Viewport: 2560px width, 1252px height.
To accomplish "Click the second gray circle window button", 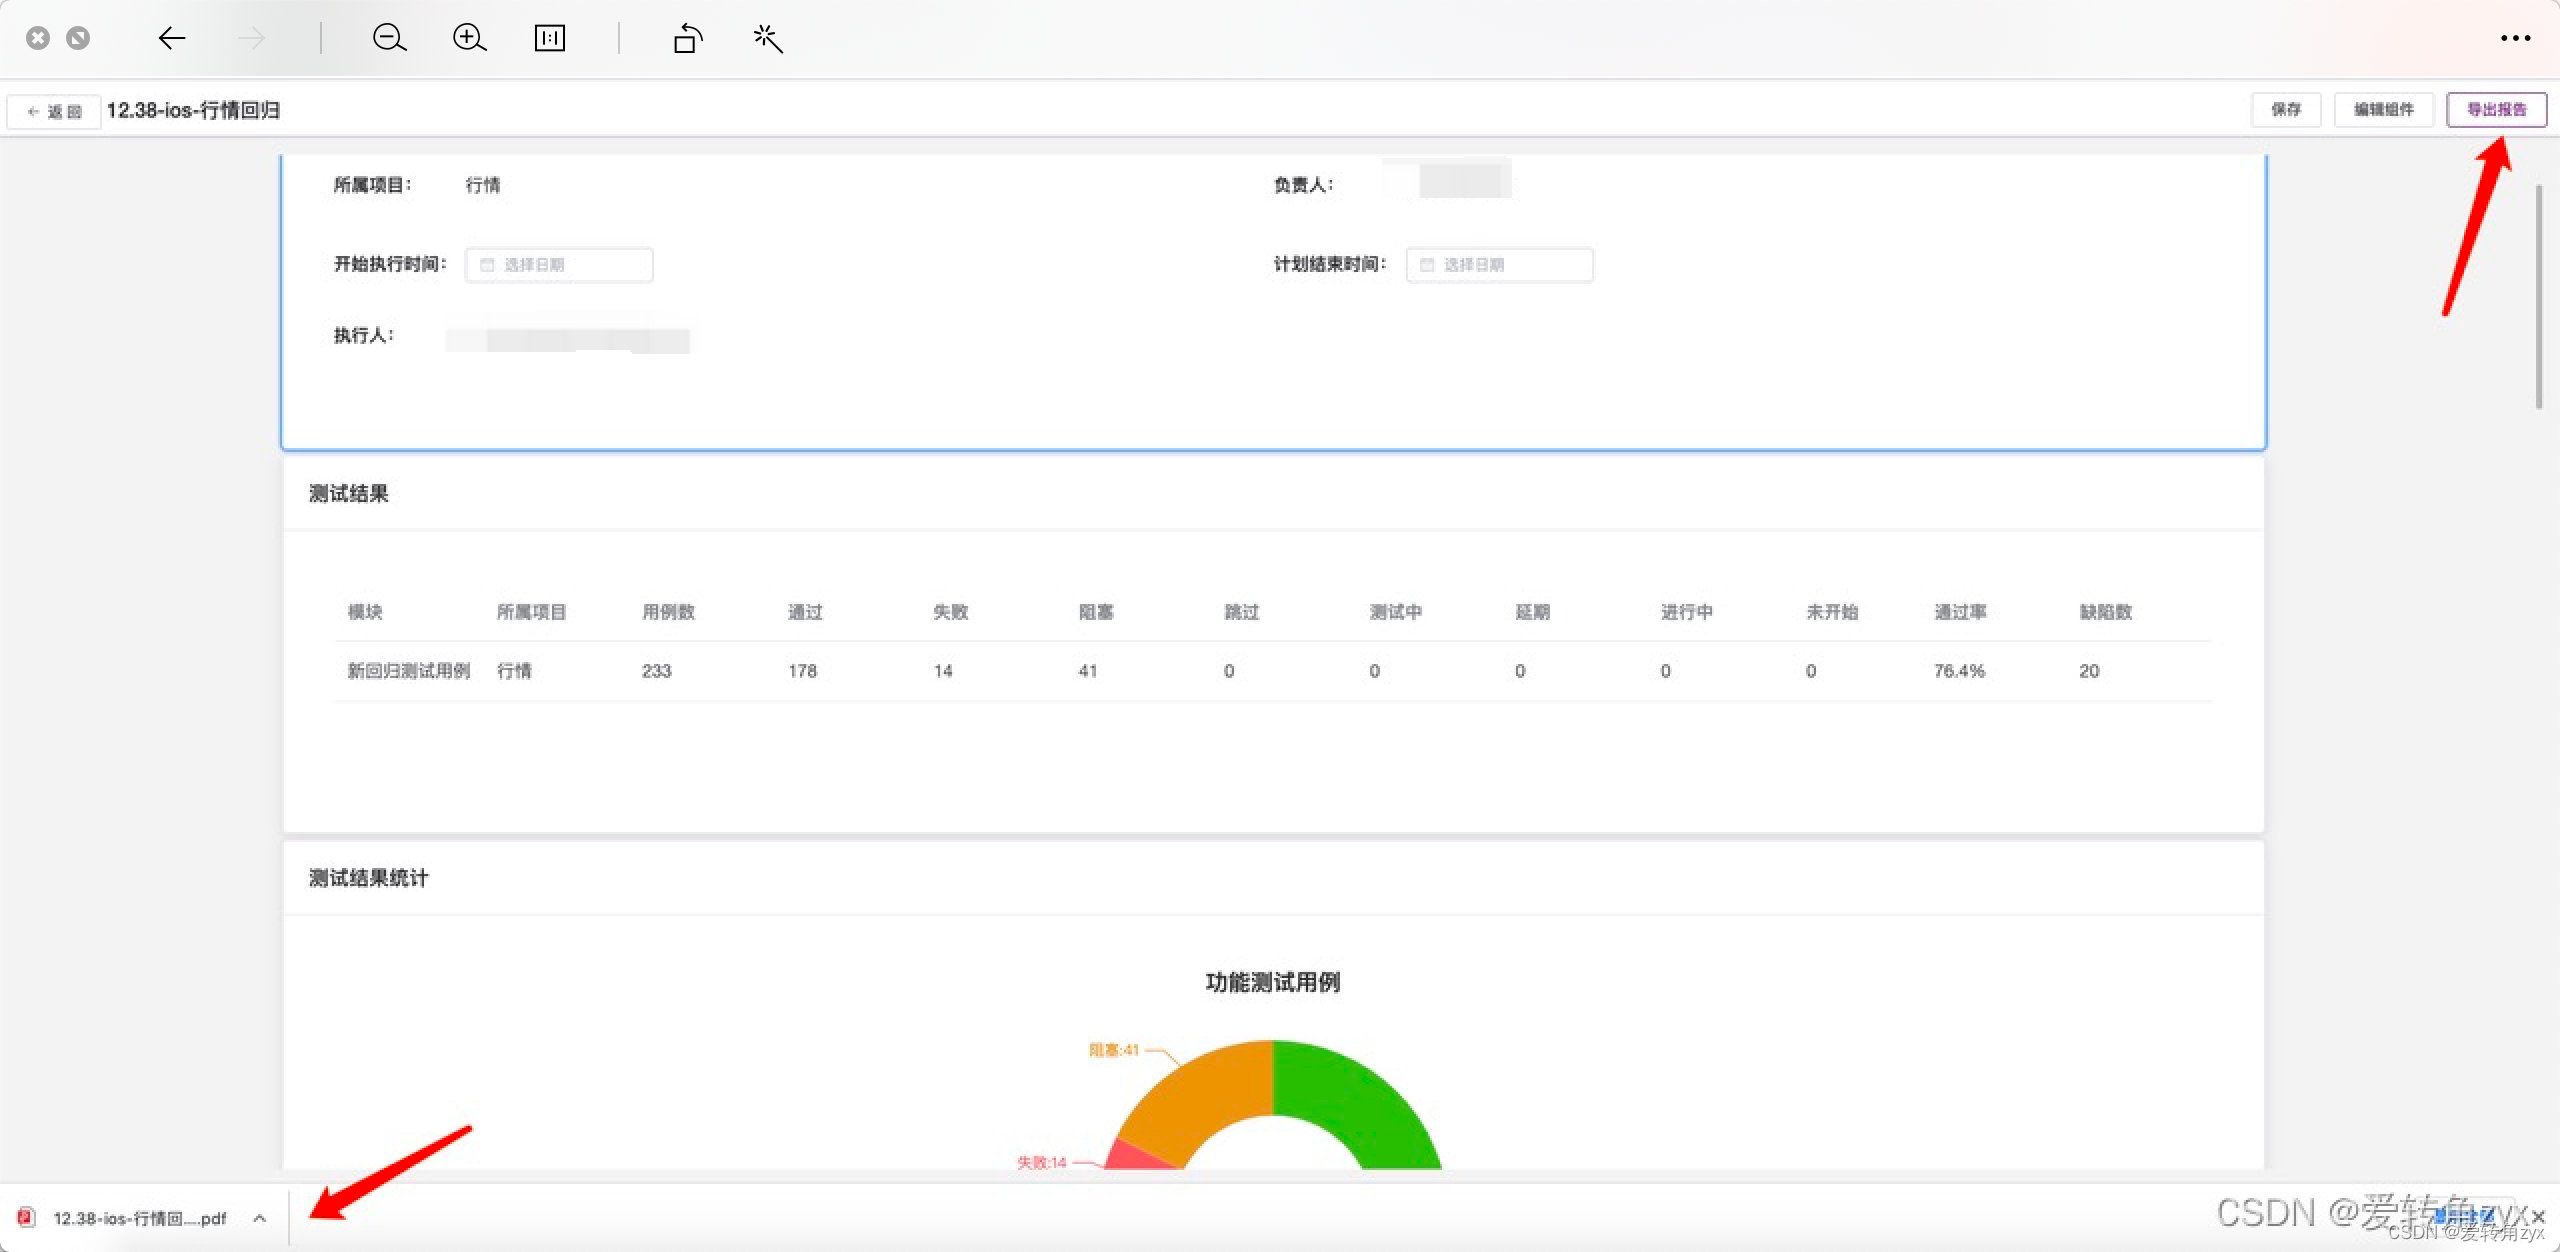I will [x=78, y=38].
